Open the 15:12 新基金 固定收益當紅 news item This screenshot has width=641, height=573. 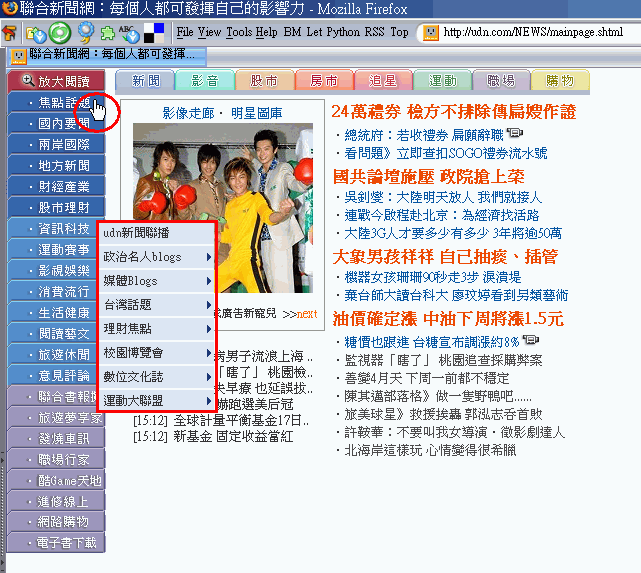pos(213,436)
